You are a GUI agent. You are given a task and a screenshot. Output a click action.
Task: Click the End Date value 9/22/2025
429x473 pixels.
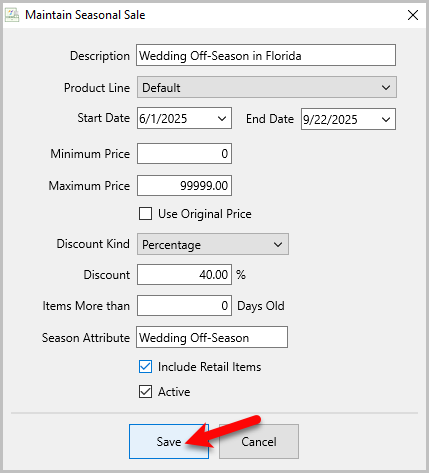coord(330,120)
